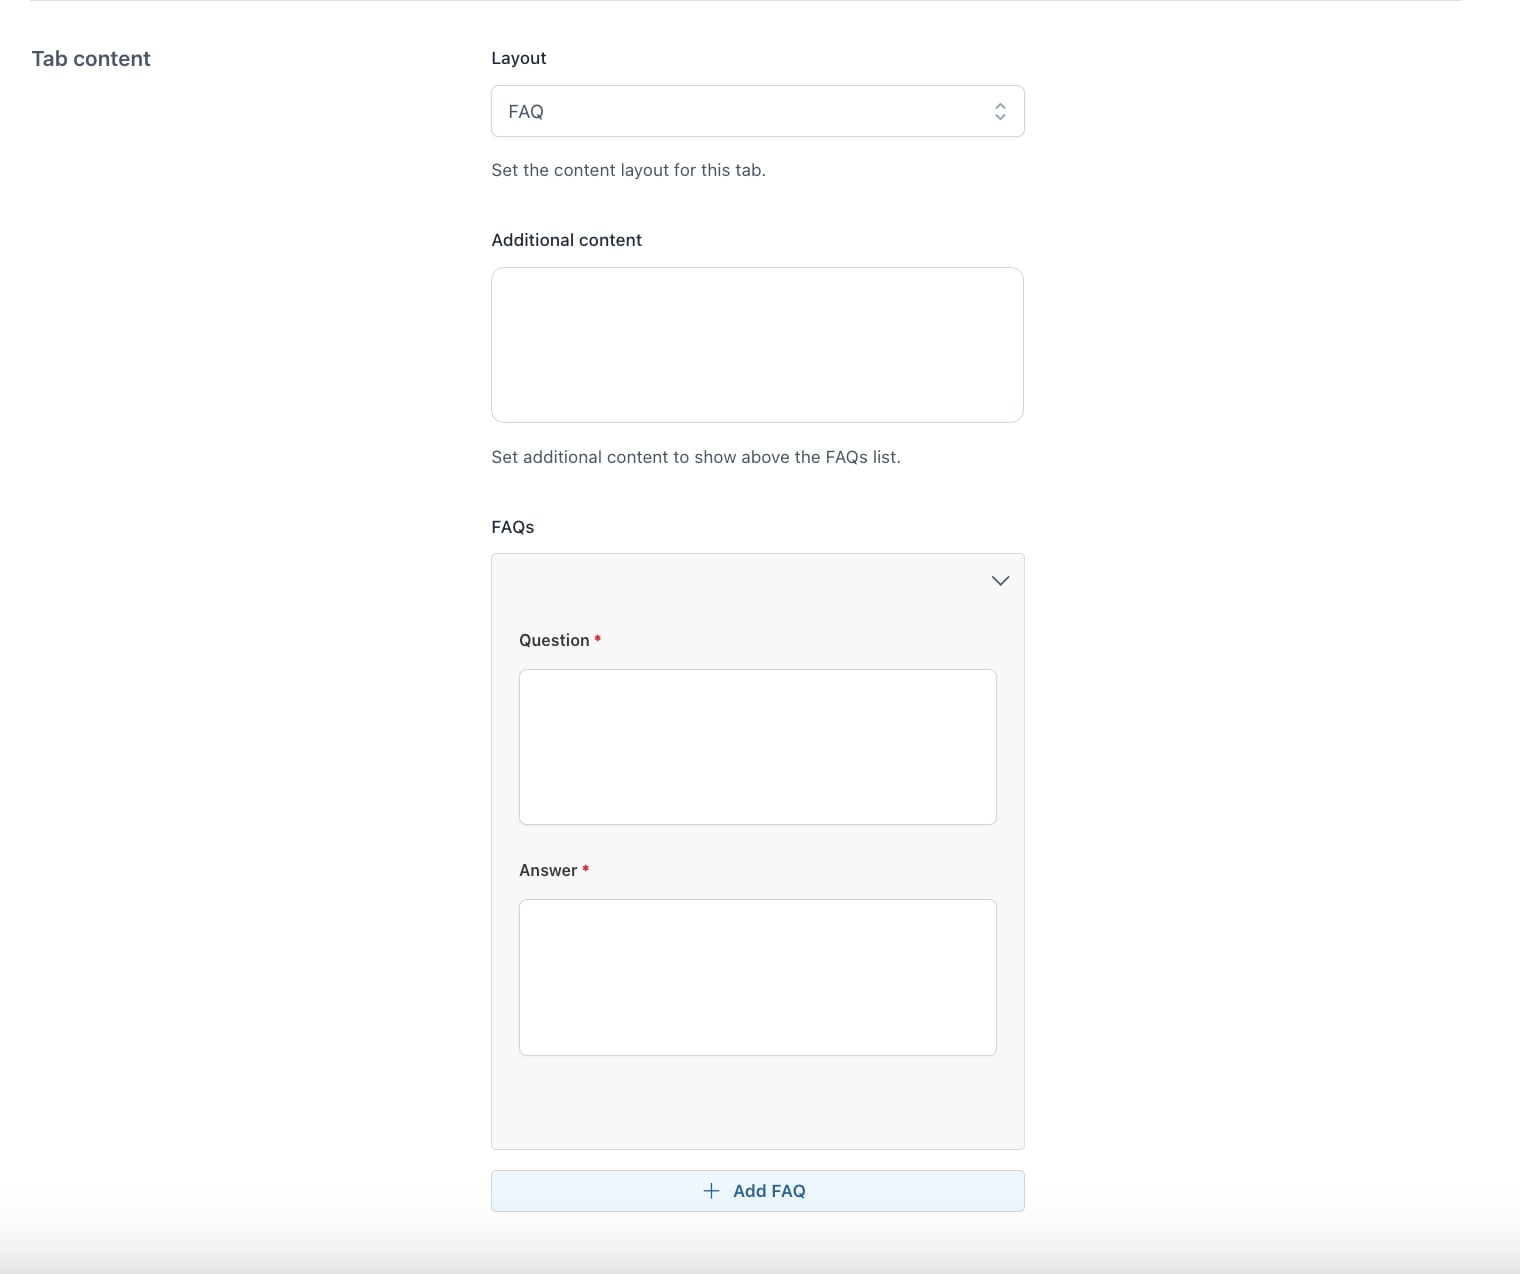Click the Layout field label

(518, 58)
